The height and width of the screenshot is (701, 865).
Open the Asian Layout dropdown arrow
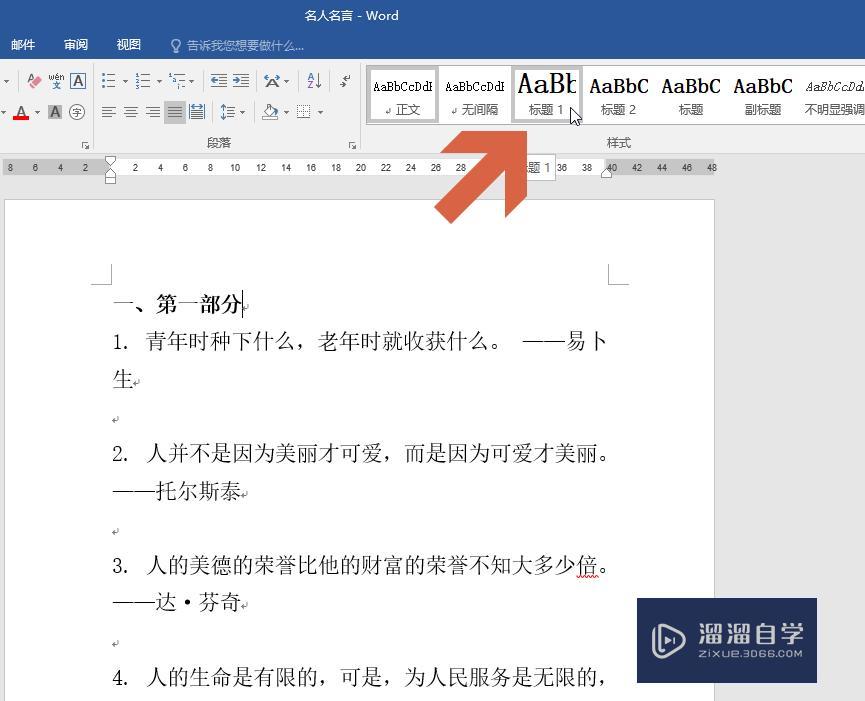click(286, 82)
